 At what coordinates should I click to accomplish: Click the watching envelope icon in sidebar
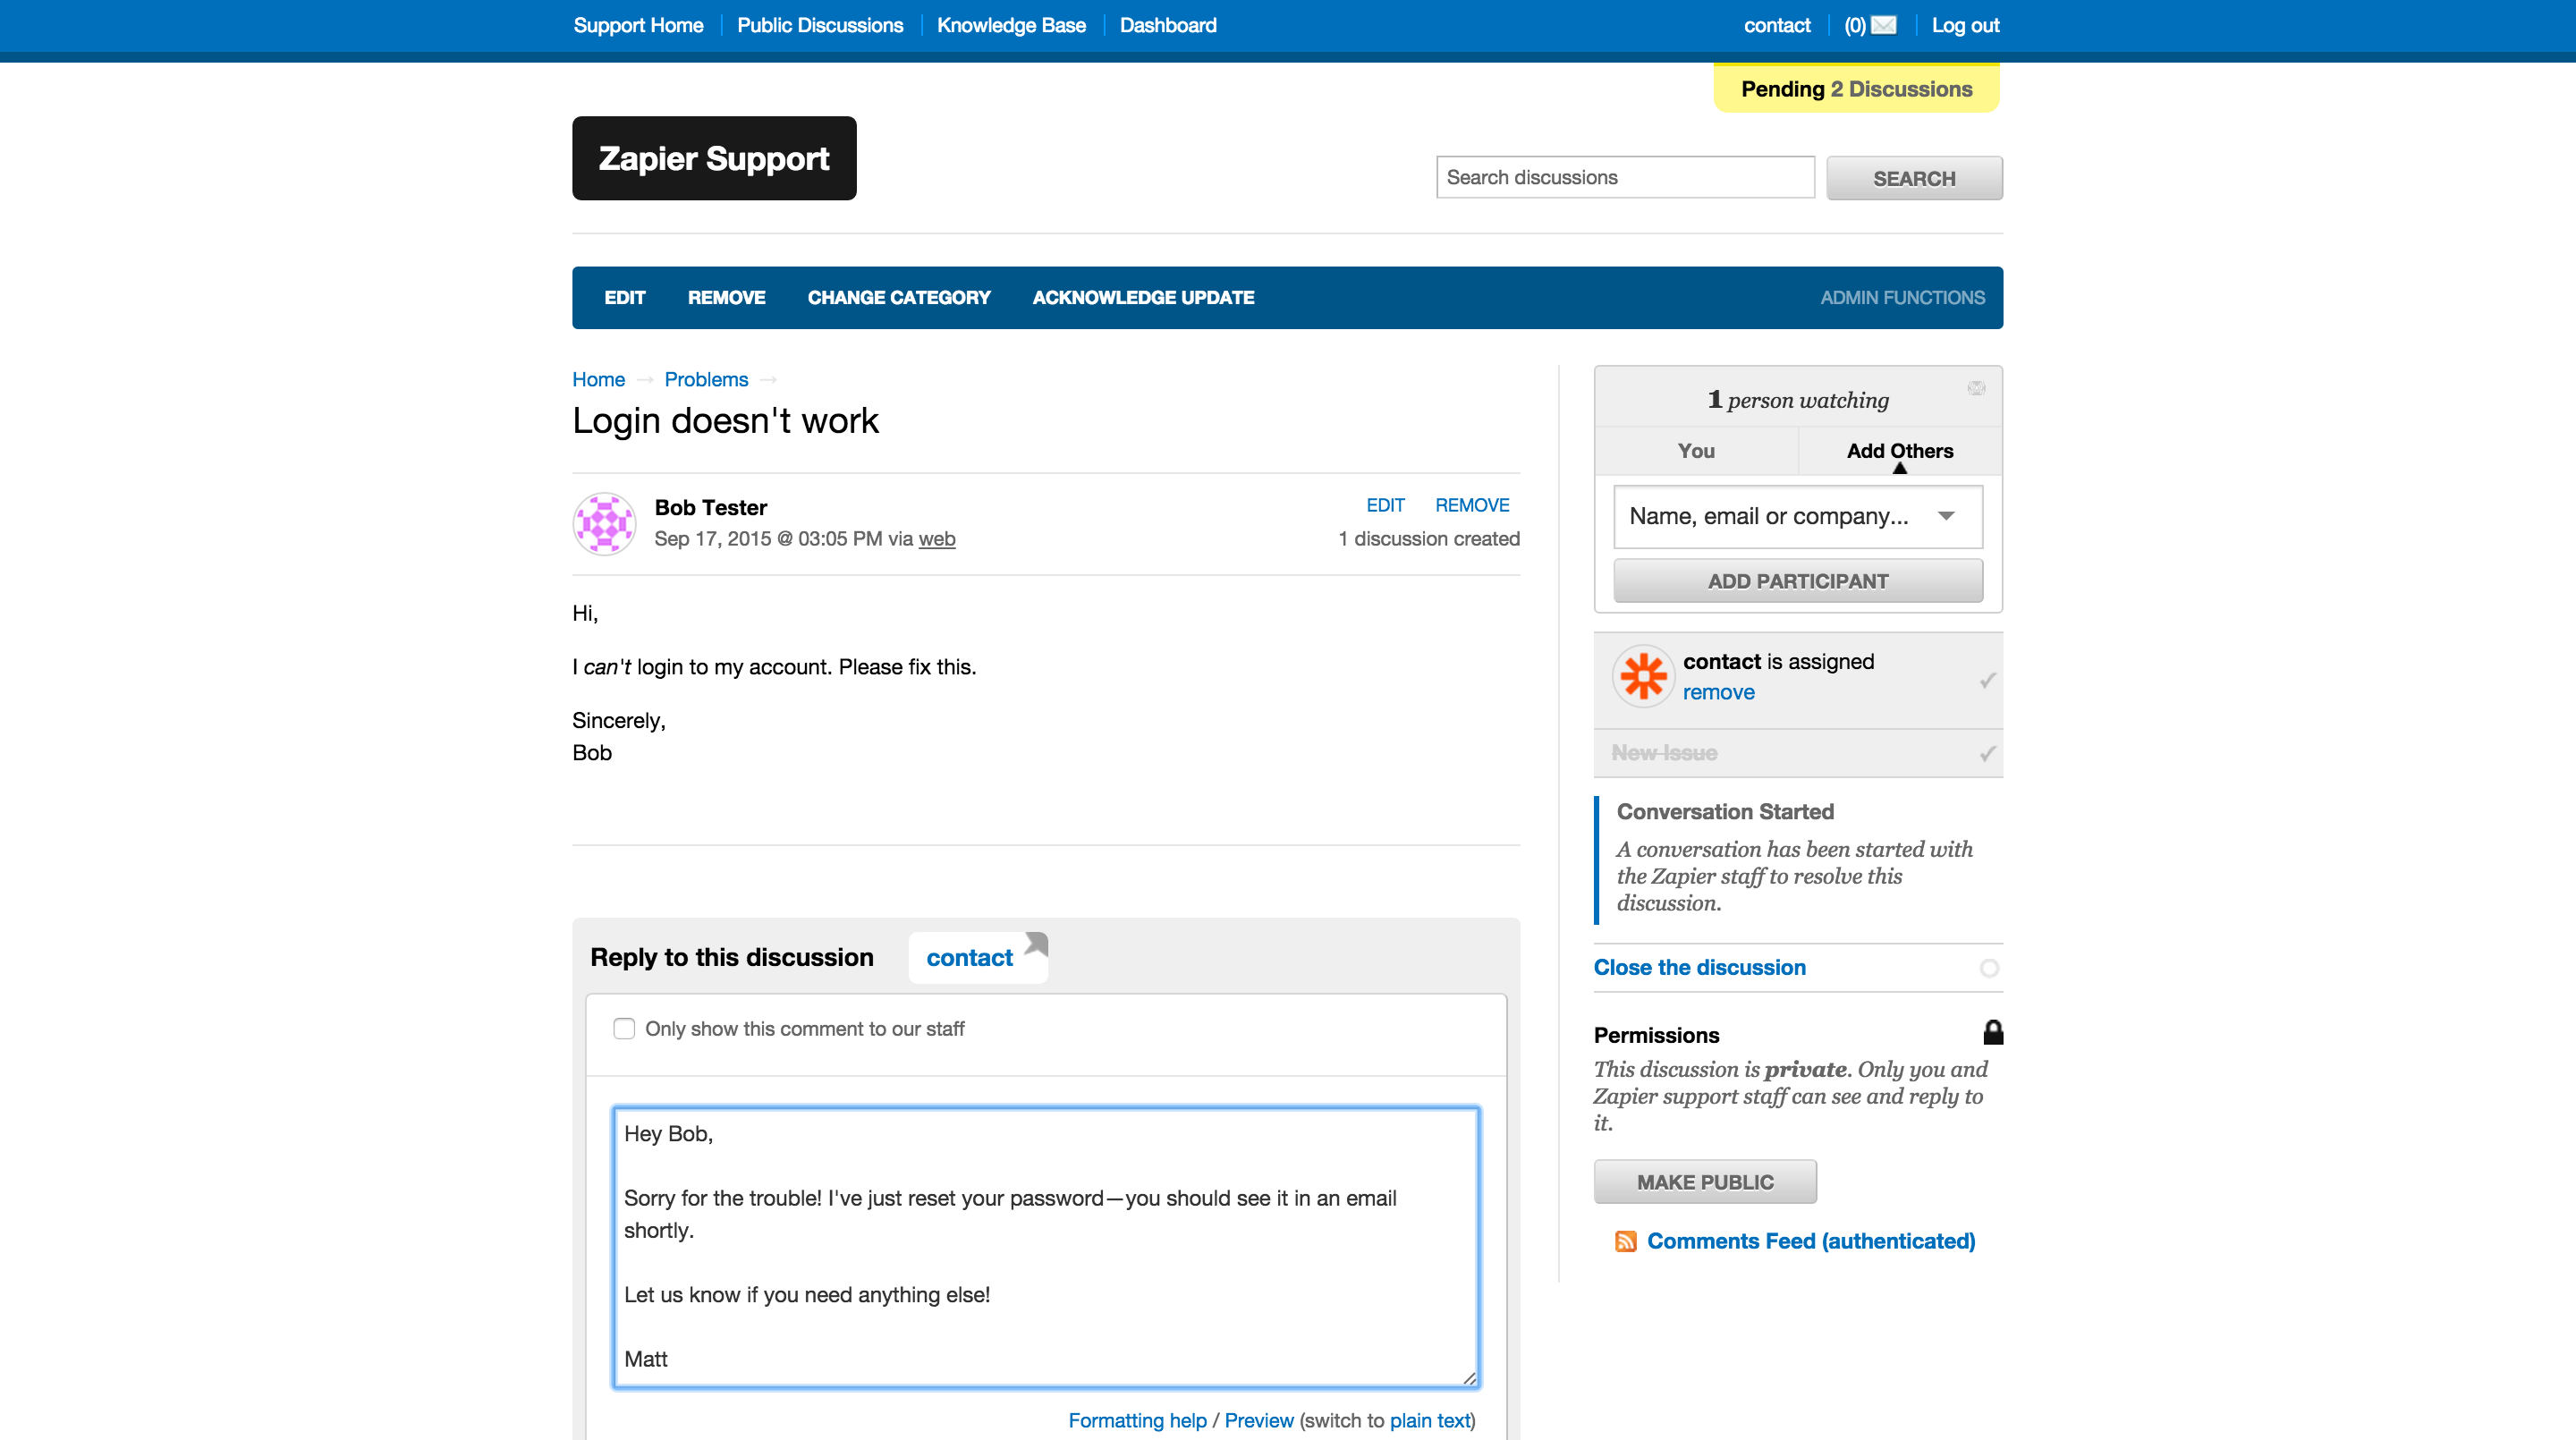[1976, 388]
